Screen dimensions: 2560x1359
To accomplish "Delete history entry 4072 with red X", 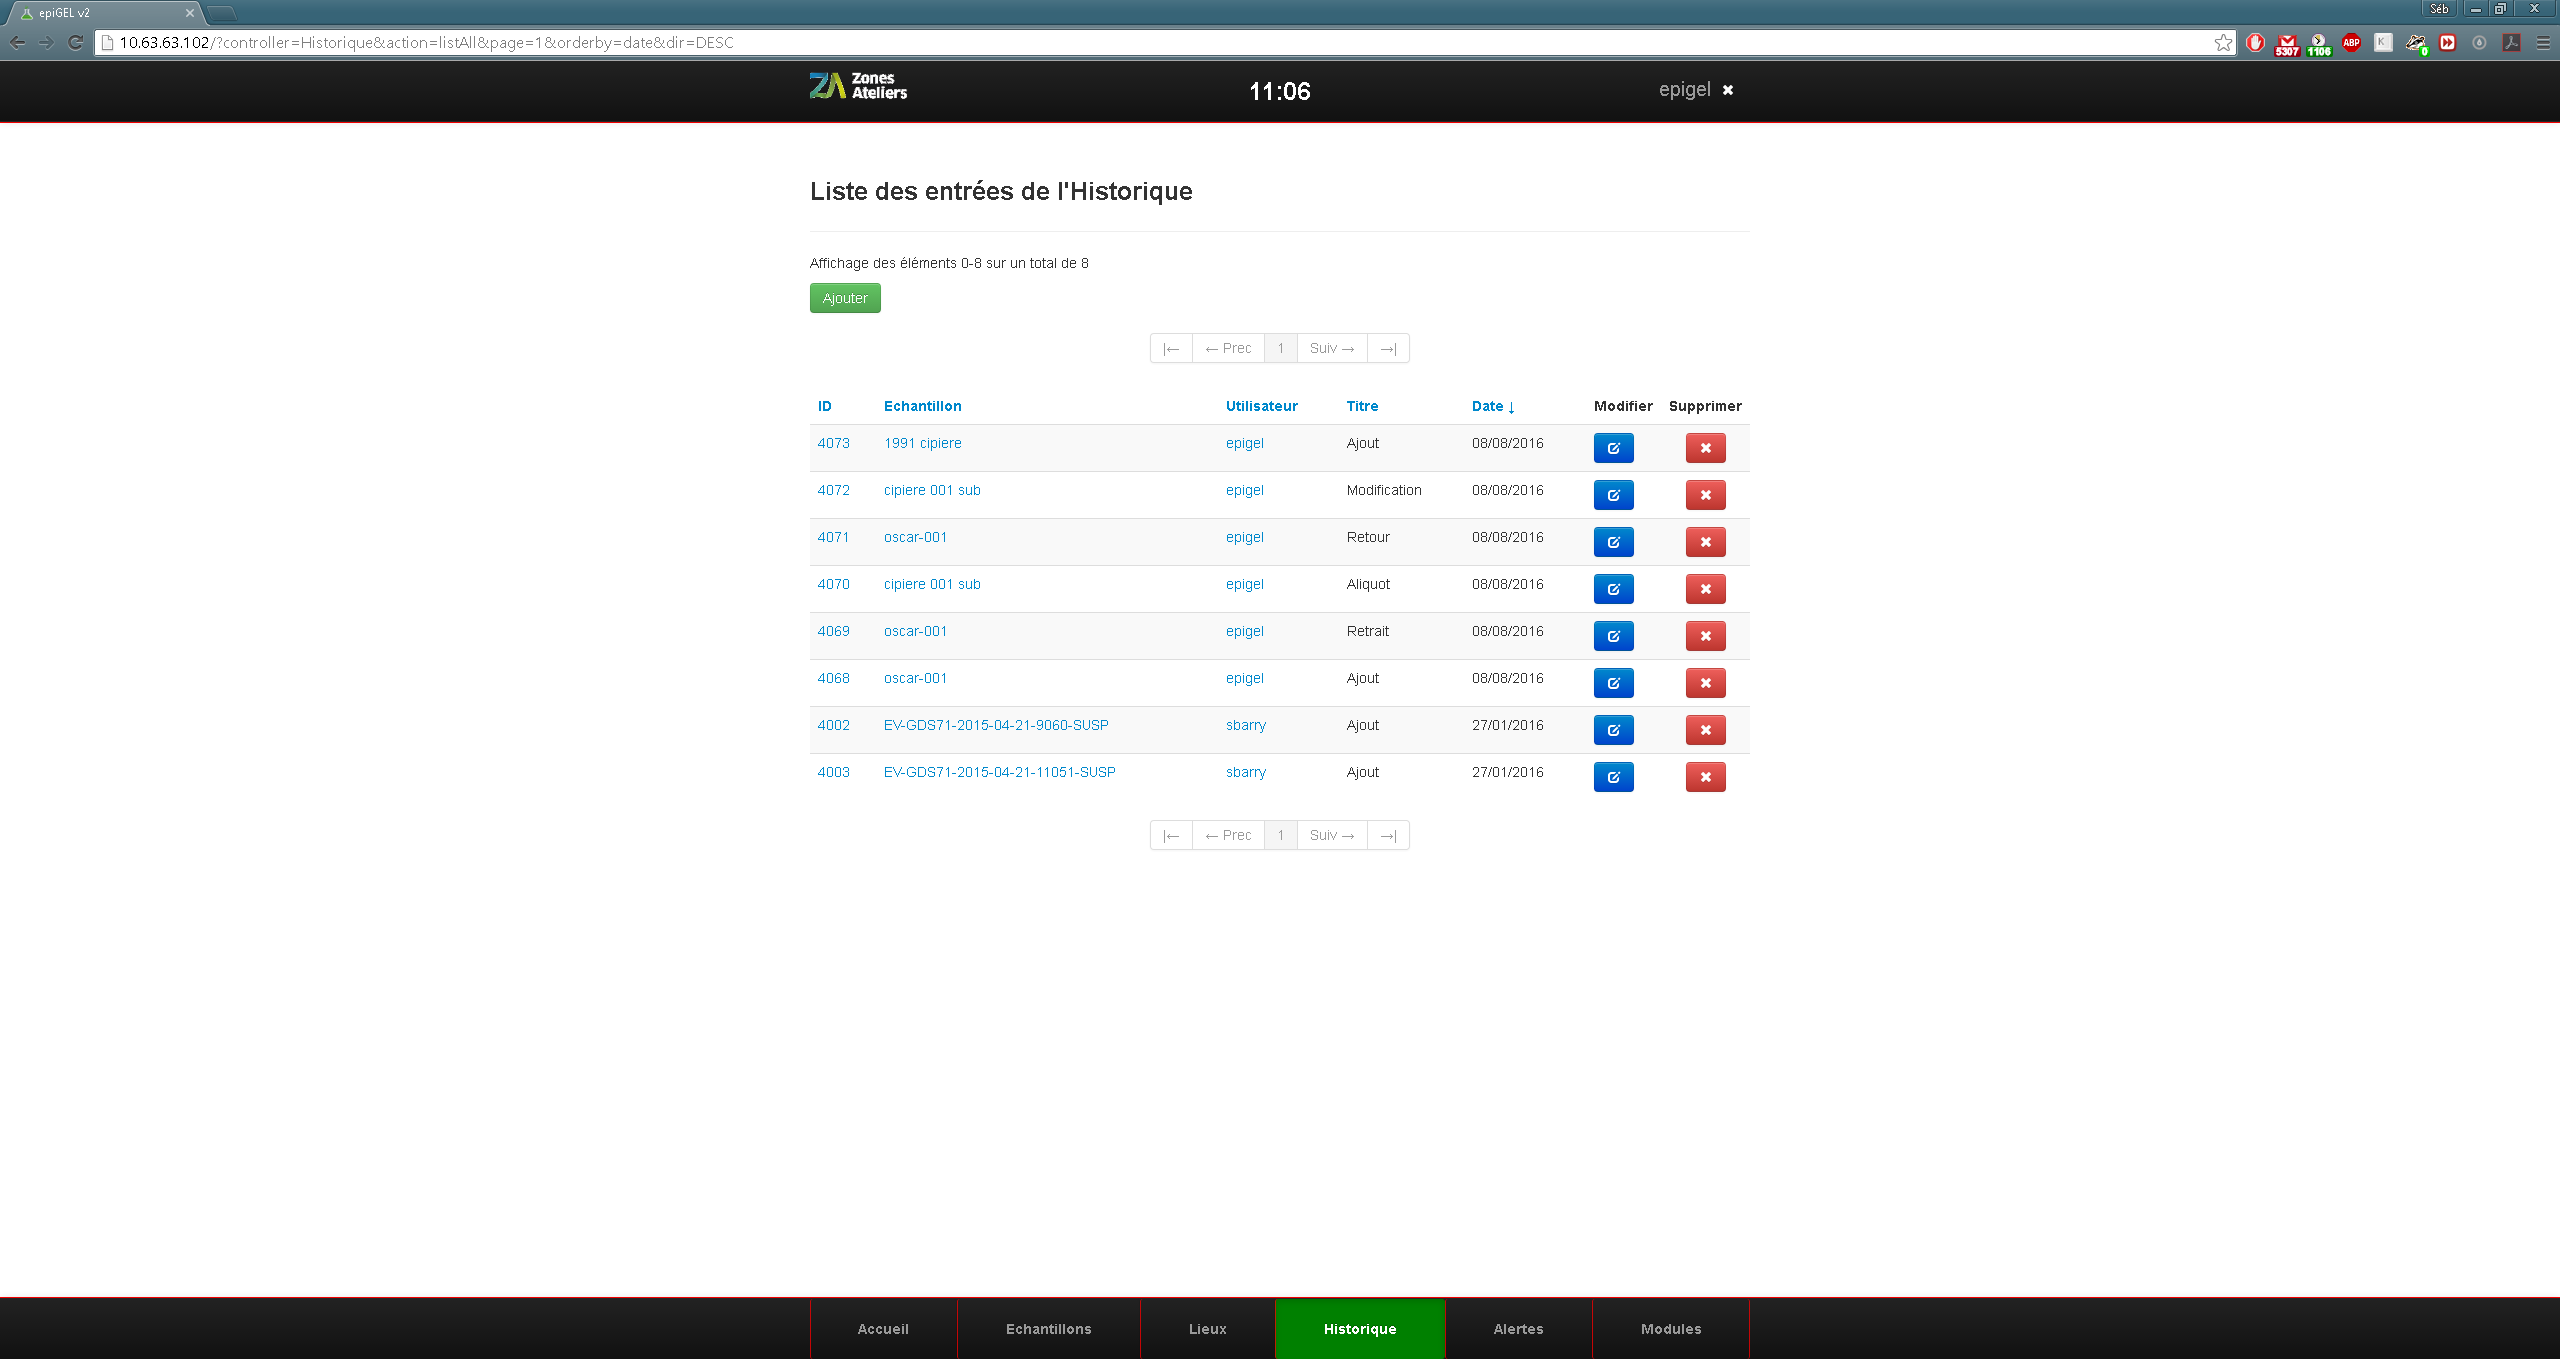I will [x=1705, y=495].
